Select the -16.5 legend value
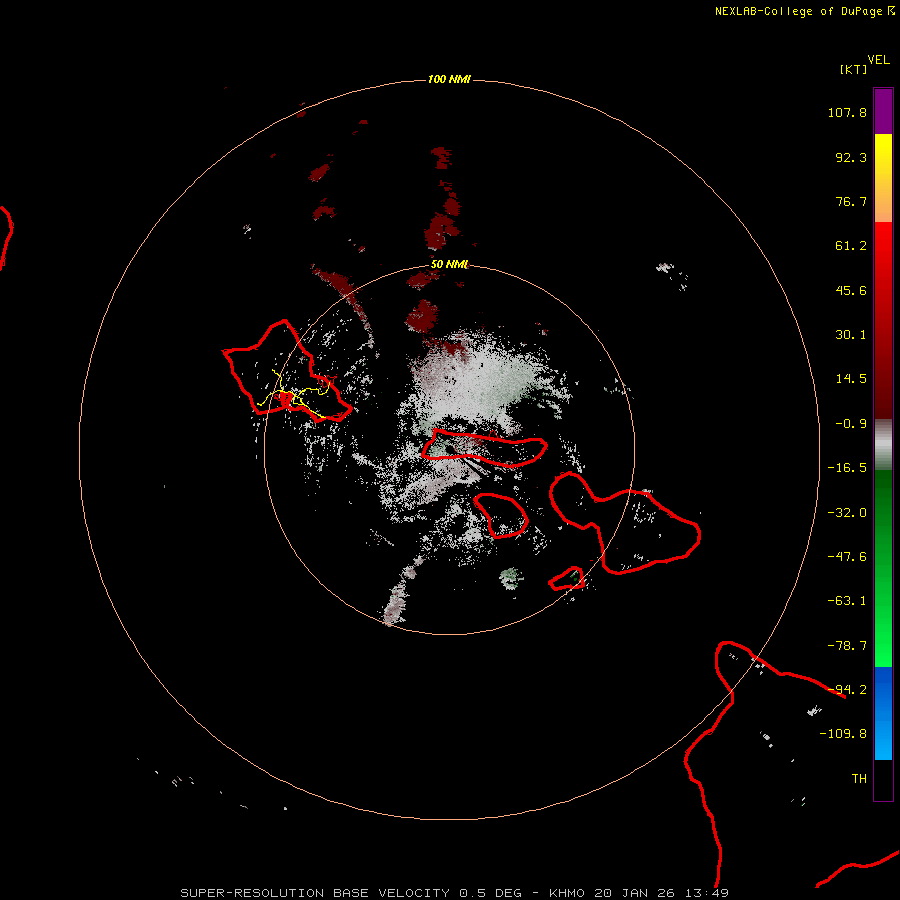The image size is (900, 900). [x=847, y=468]
